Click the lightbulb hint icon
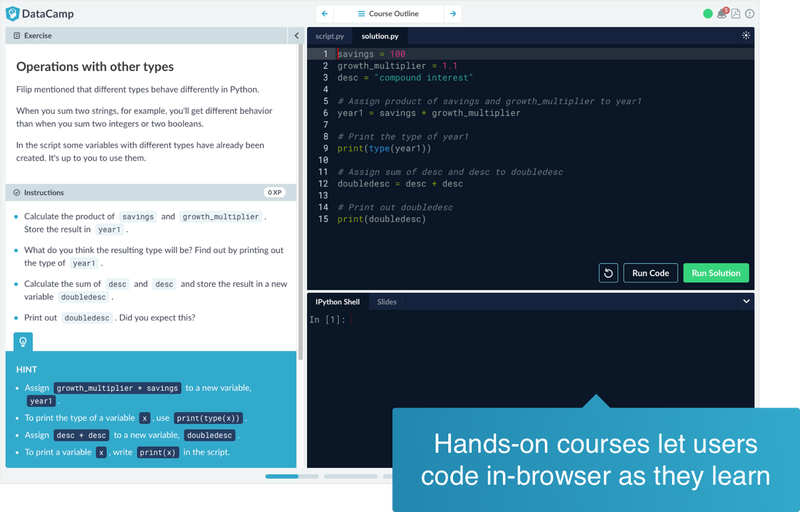Image resolution: width=800 pixels, height=512 pixels. point(23,341)
